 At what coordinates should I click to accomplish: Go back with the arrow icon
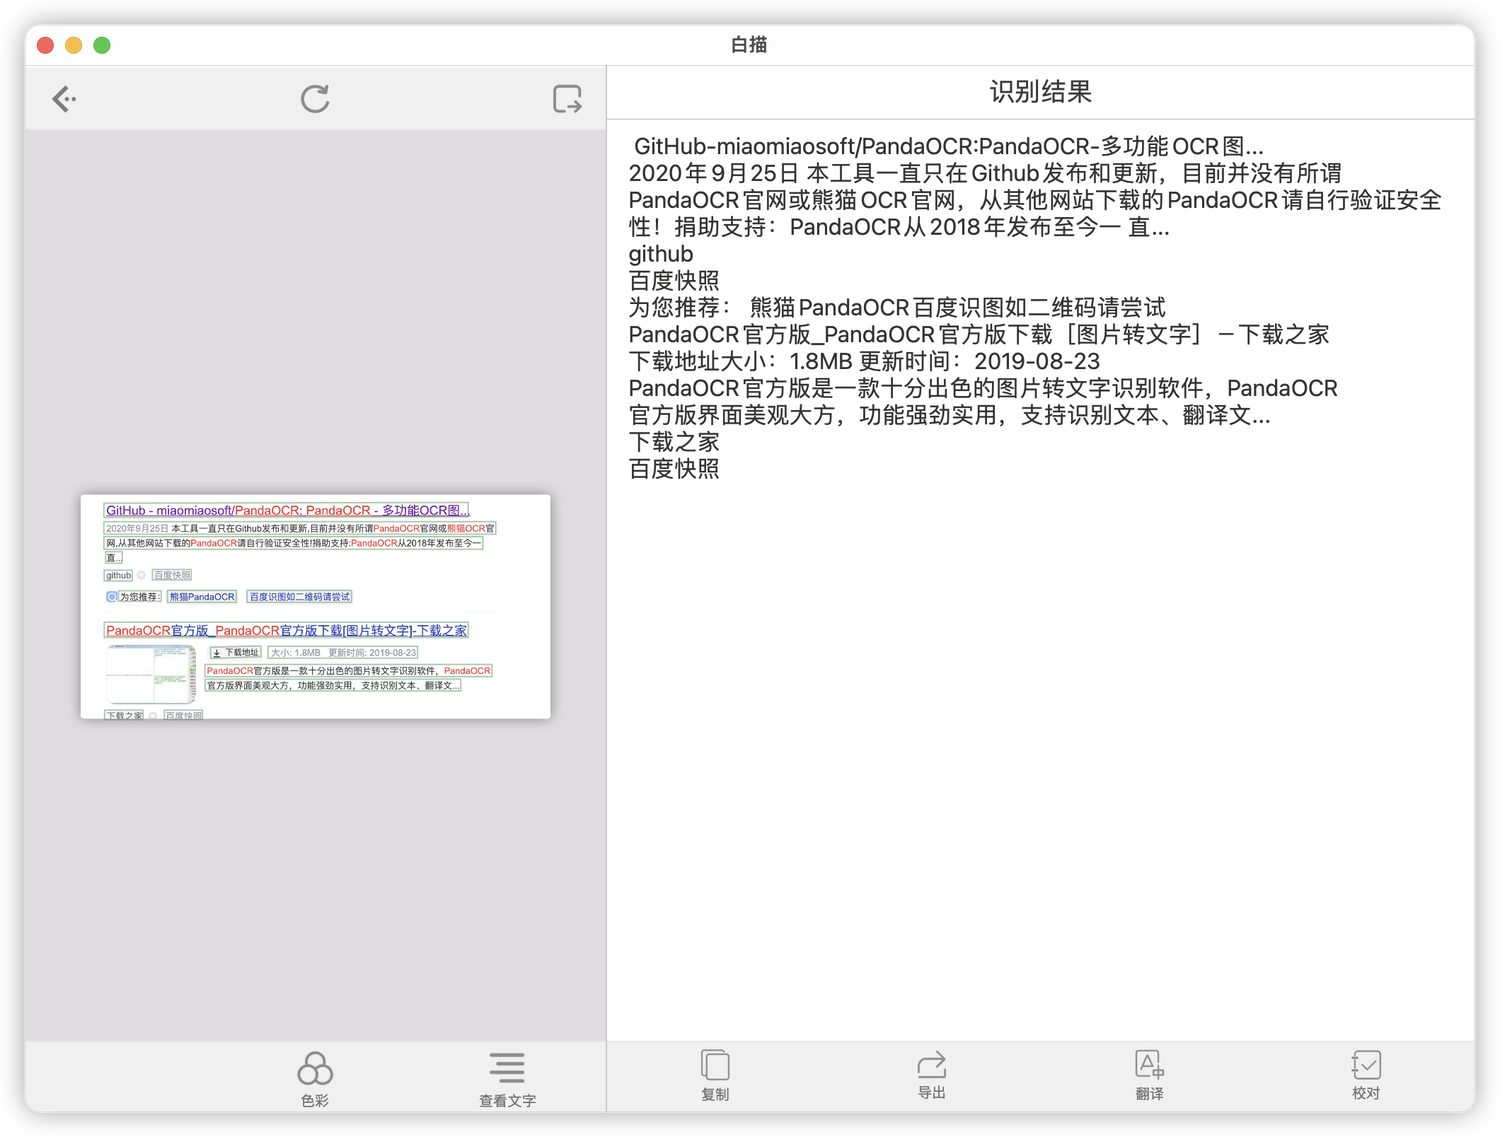(64, 98)
